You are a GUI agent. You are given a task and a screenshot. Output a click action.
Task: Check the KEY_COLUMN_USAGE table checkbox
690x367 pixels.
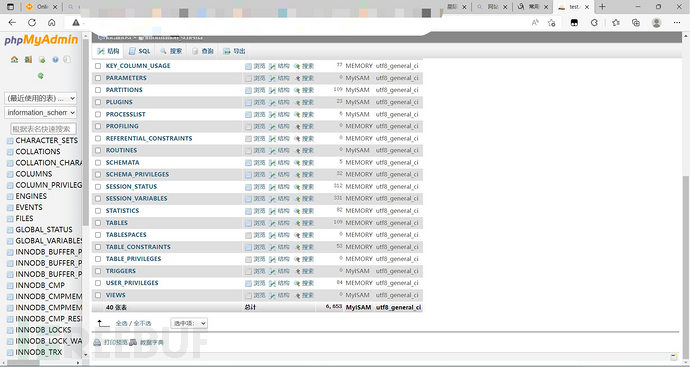click(98, 66)
